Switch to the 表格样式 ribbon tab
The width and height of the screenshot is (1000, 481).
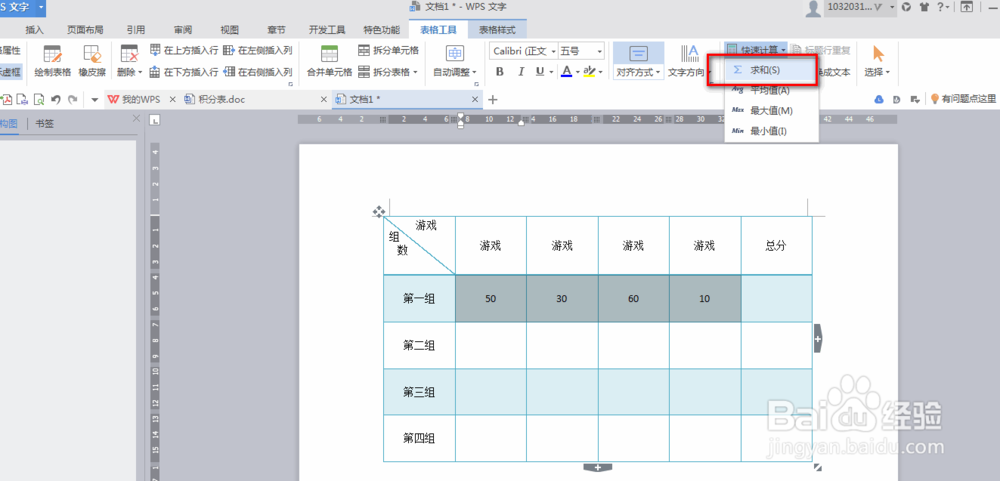(497, 29)
